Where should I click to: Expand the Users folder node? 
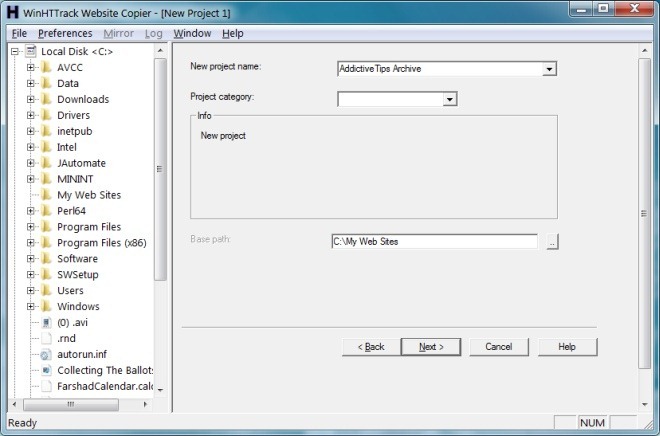click(x=30, y=290)
